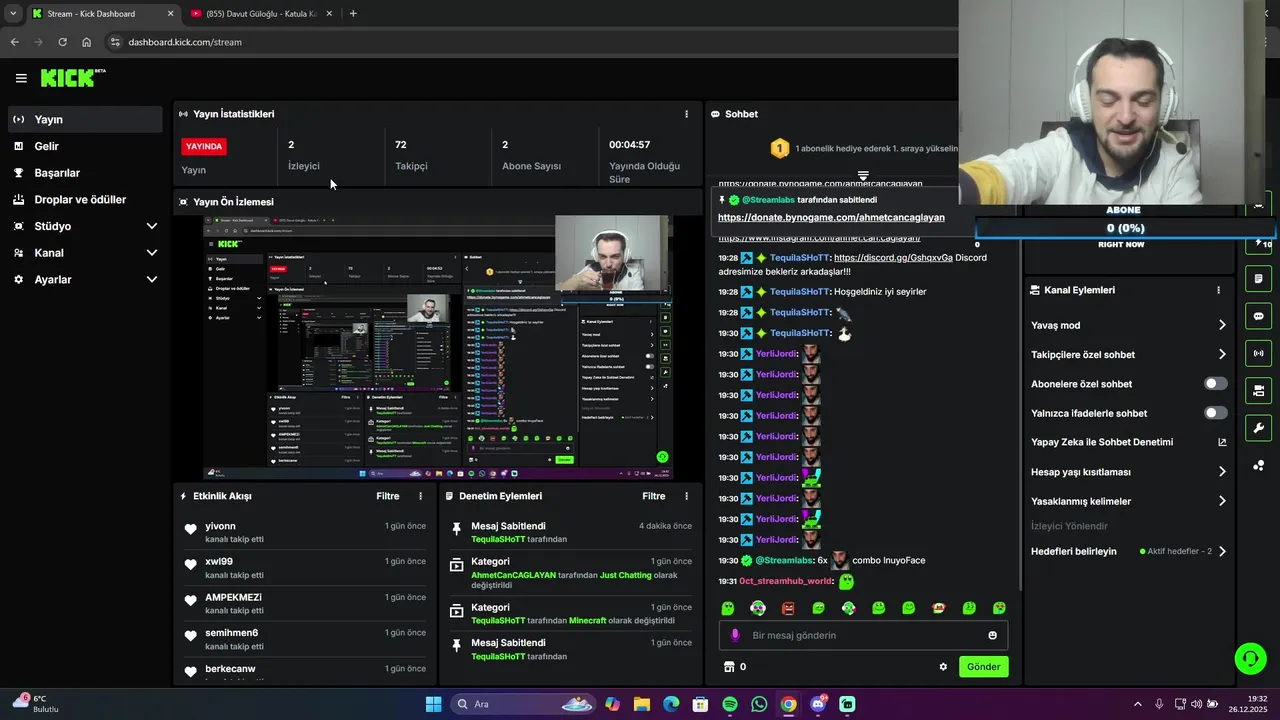Open Hesap yaşı kısıtlaması arrow
Viewport: 1280px width, 720px height.
1222,472
